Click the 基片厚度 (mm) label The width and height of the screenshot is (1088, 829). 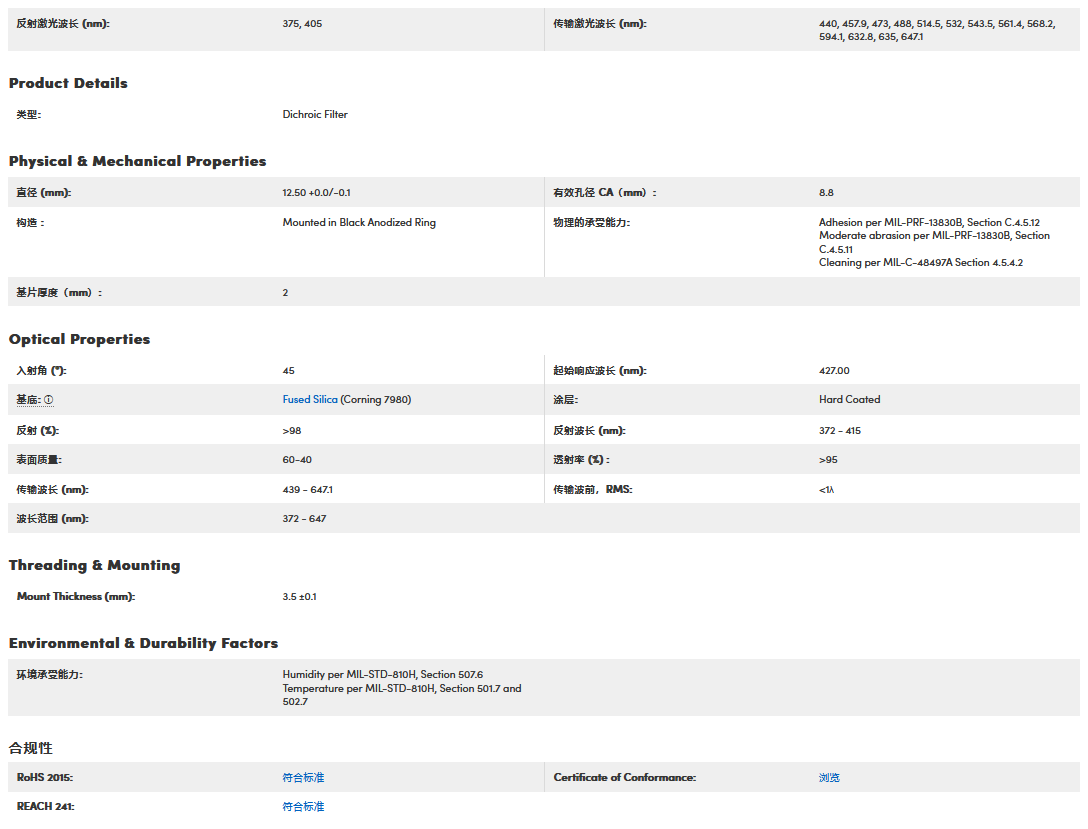point(59,293)
